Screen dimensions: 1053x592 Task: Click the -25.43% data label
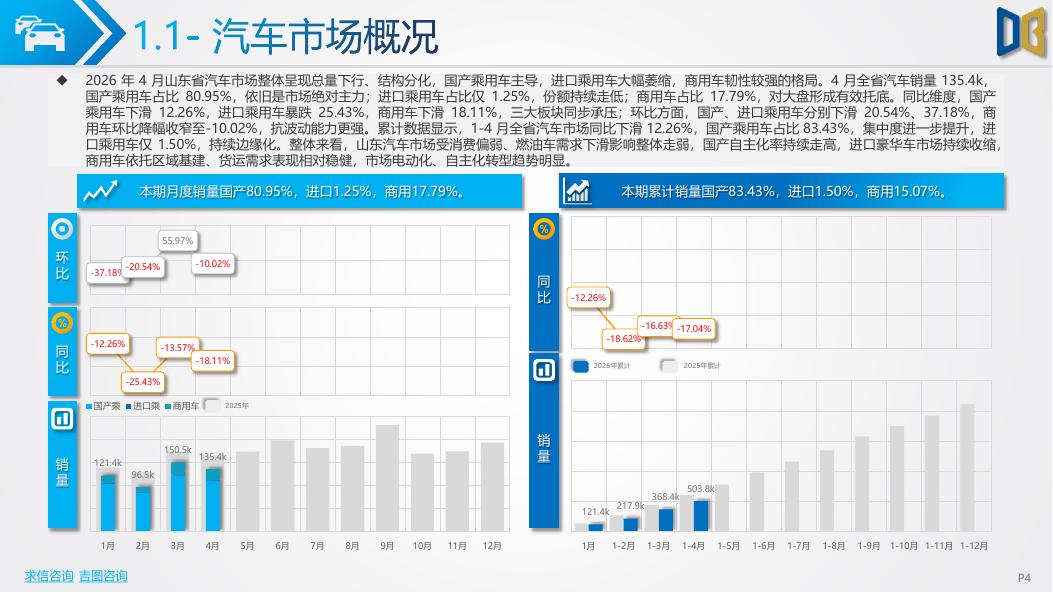(143, 382)
